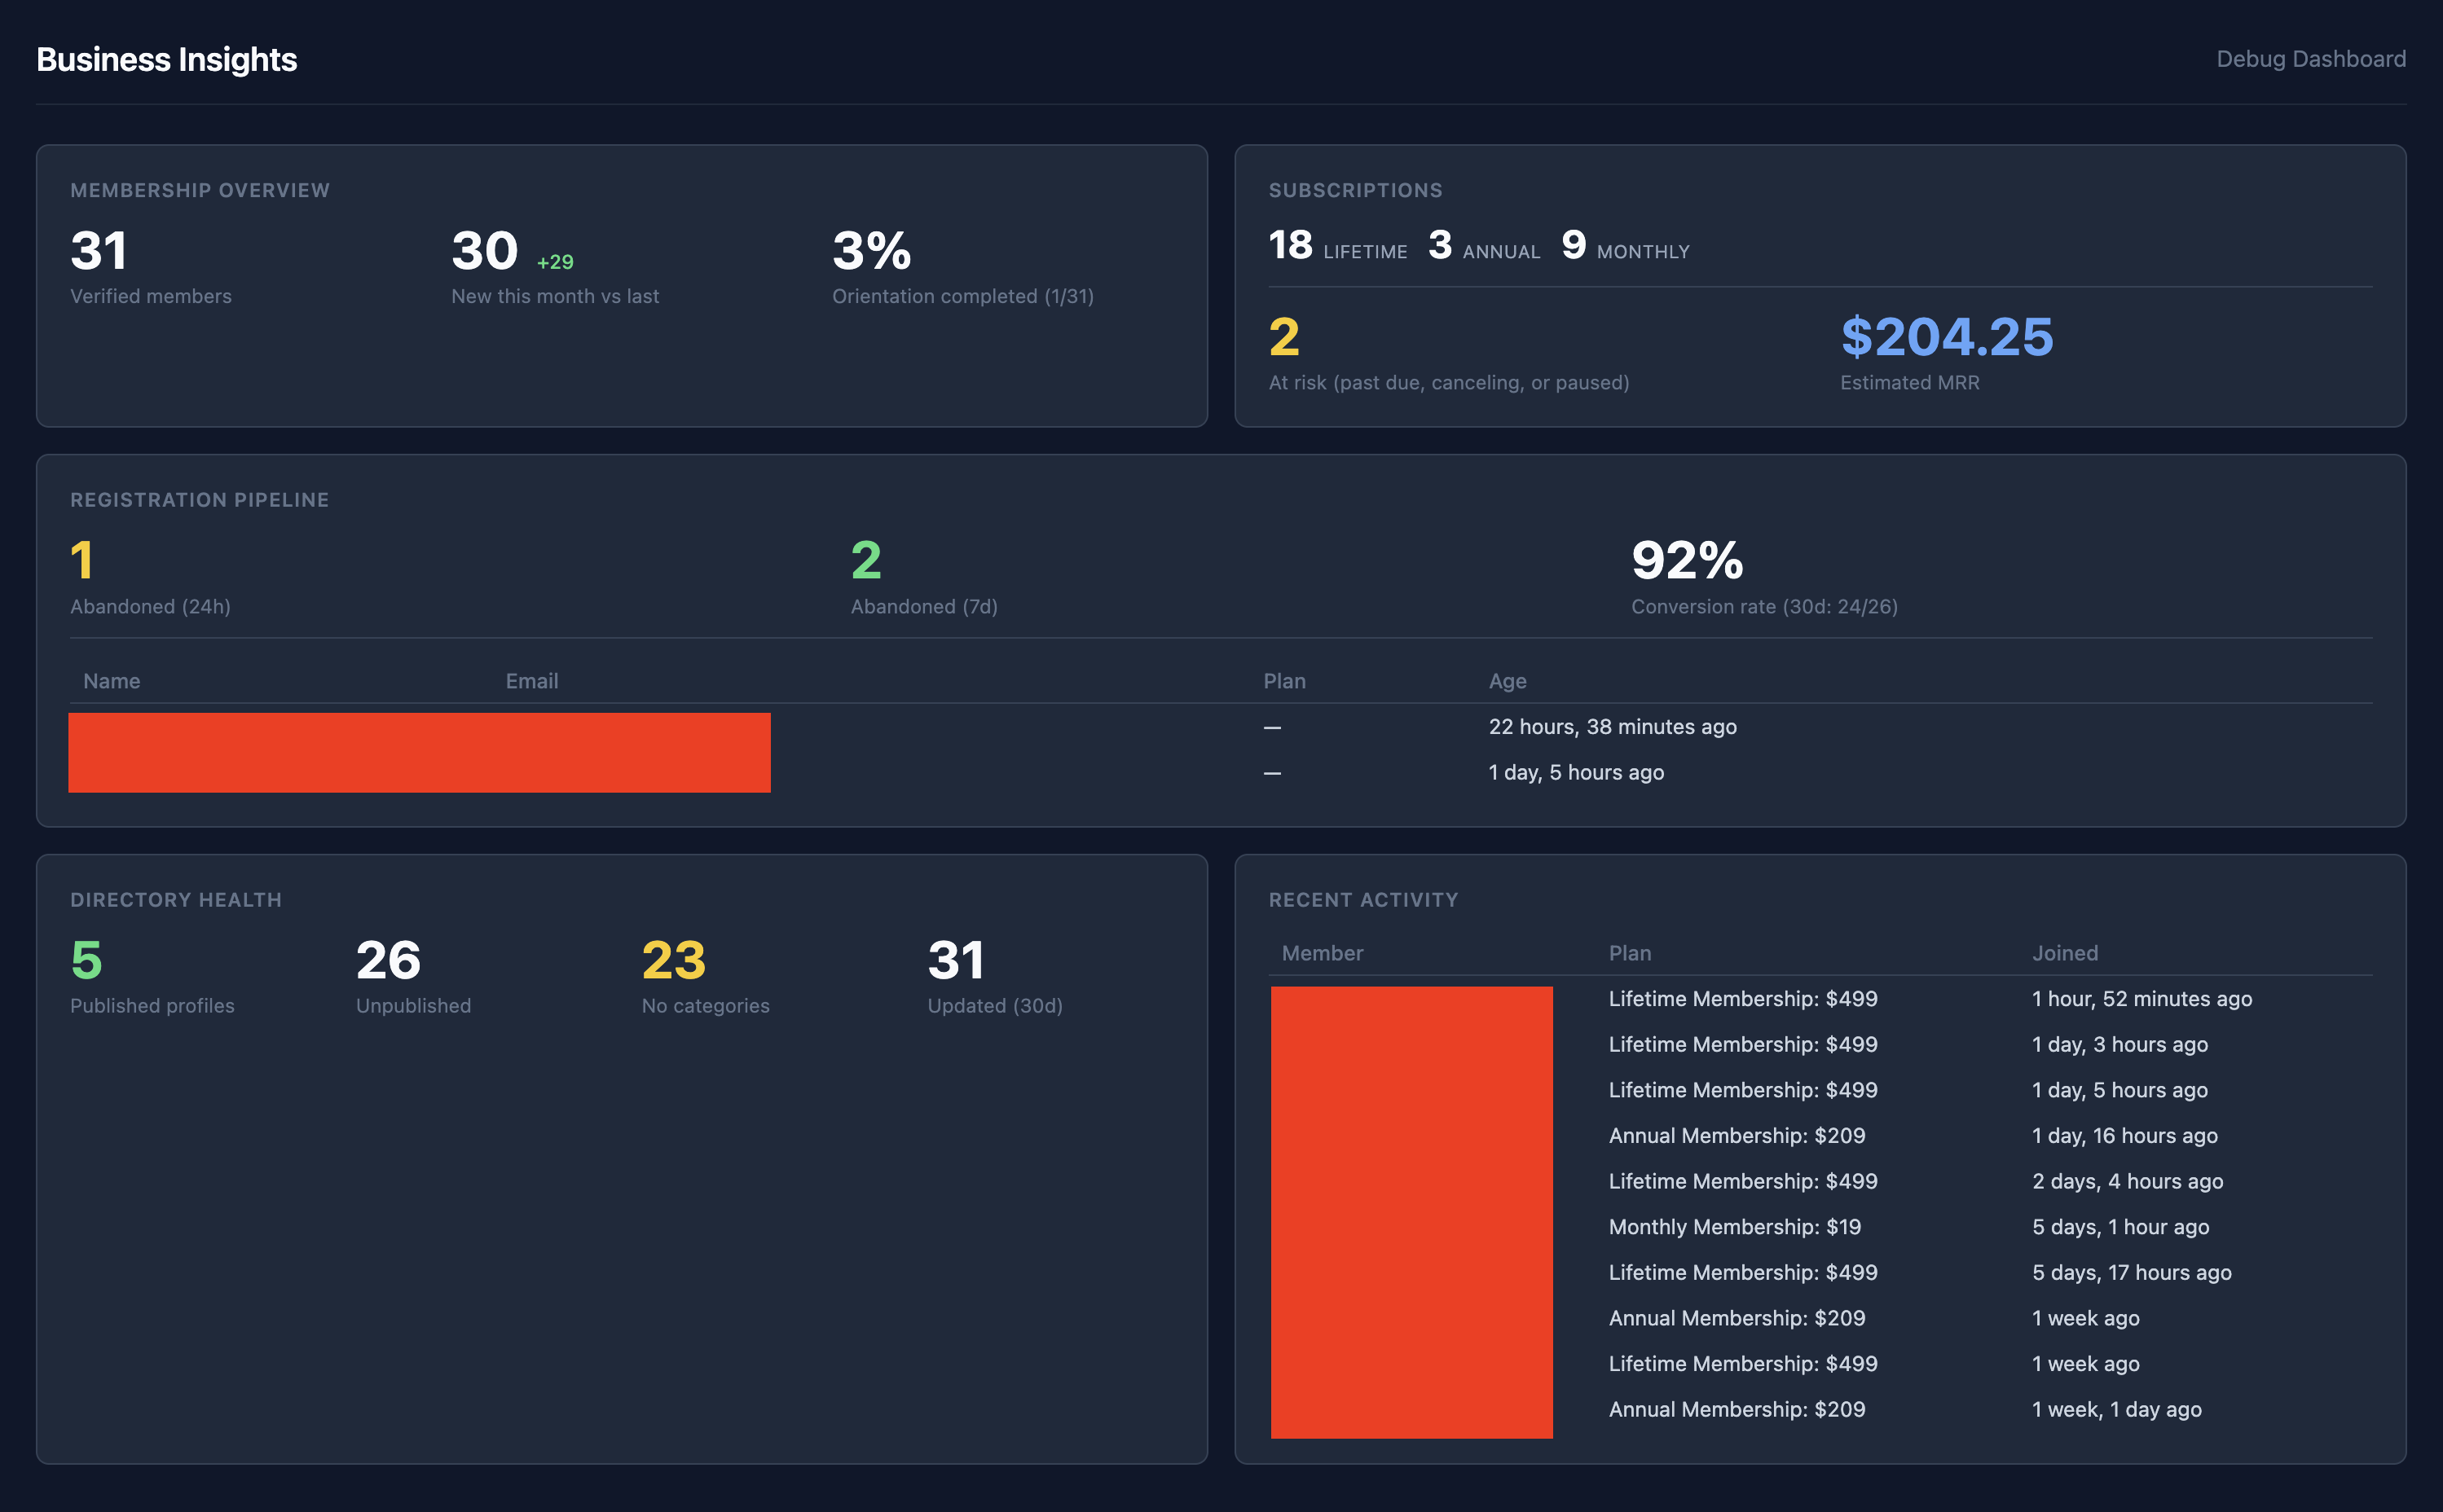Sort by the Name column header

tap(110, 680)
